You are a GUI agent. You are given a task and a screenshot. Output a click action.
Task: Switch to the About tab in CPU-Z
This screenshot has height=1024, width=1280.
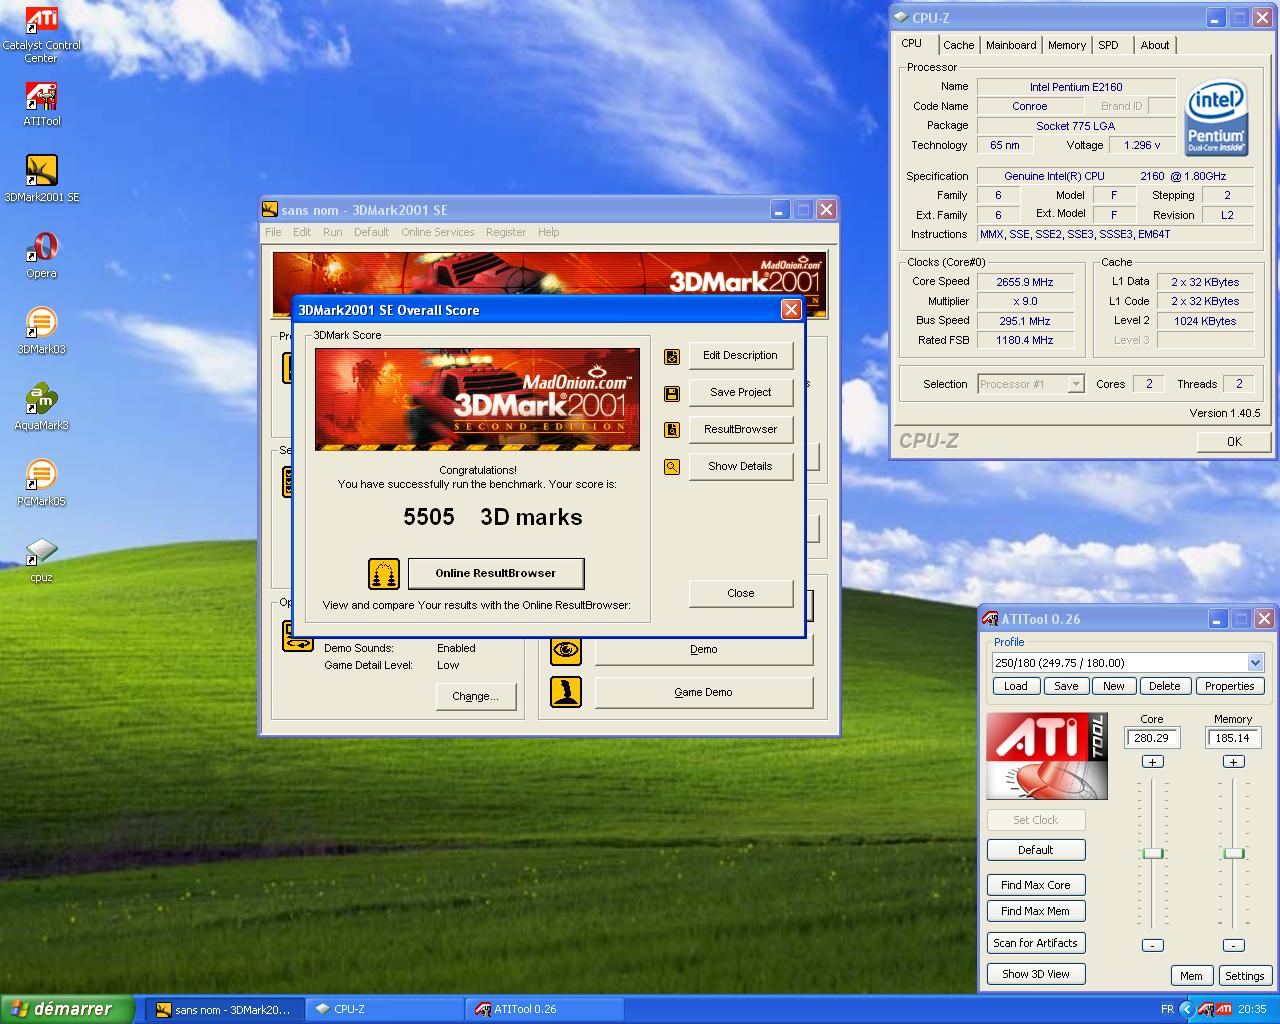1155,45
